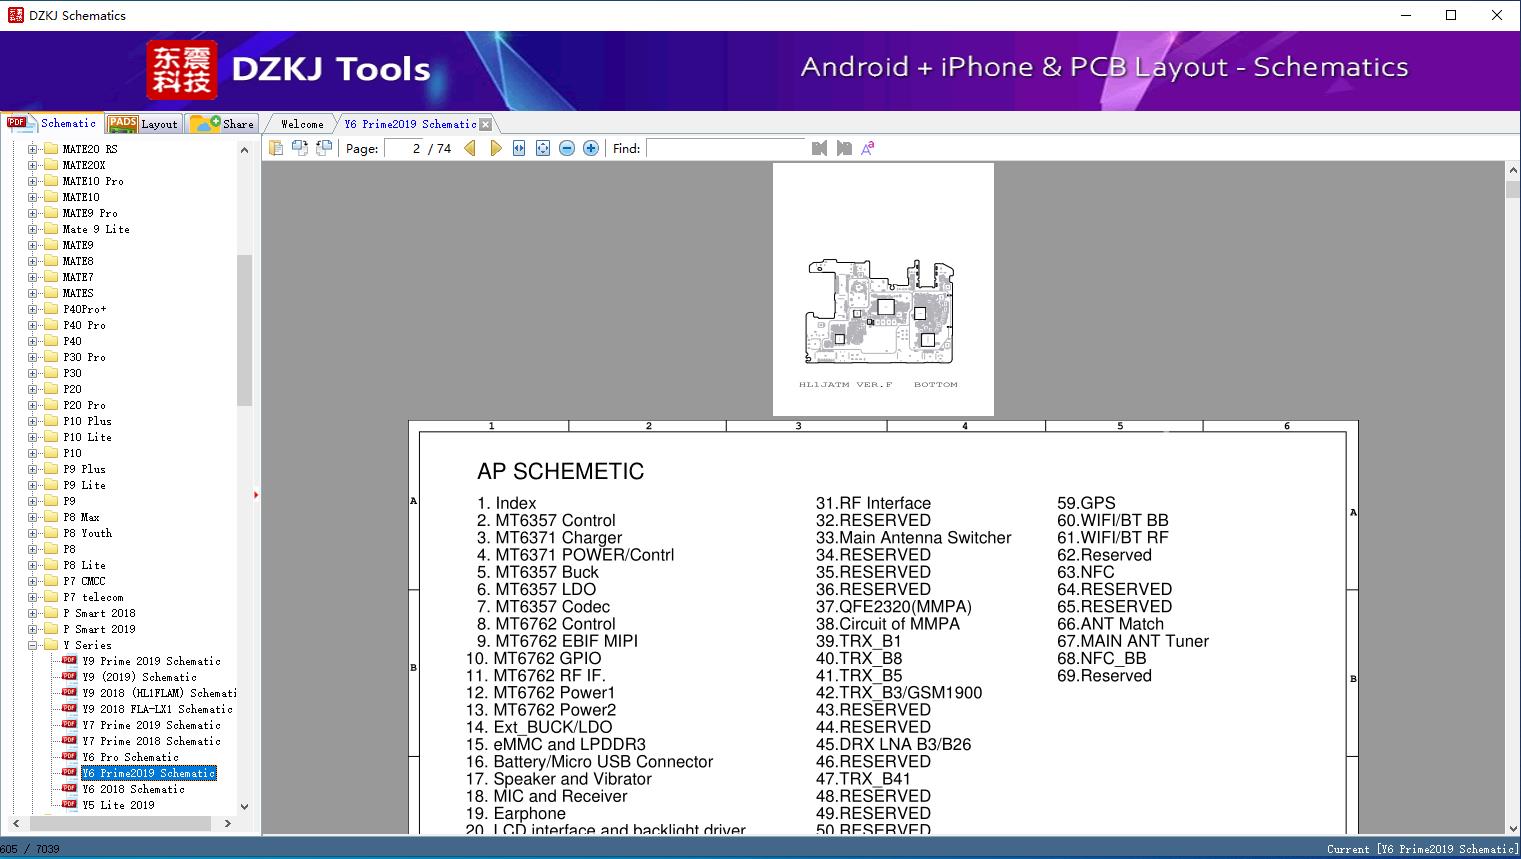Click the first copy-page icon in the toolbar

click(276, 148)
